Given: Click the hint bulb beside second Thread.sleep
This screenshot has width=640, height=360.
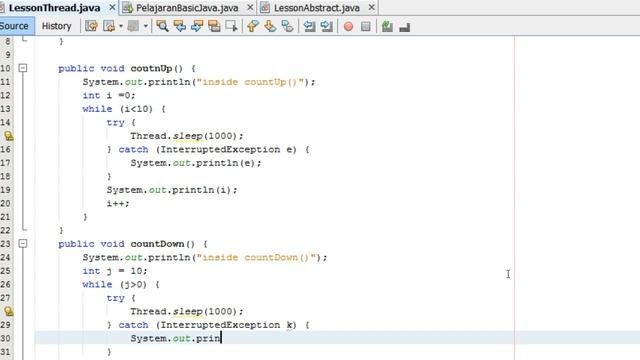Looking at the screenshot, I should 9,311.
